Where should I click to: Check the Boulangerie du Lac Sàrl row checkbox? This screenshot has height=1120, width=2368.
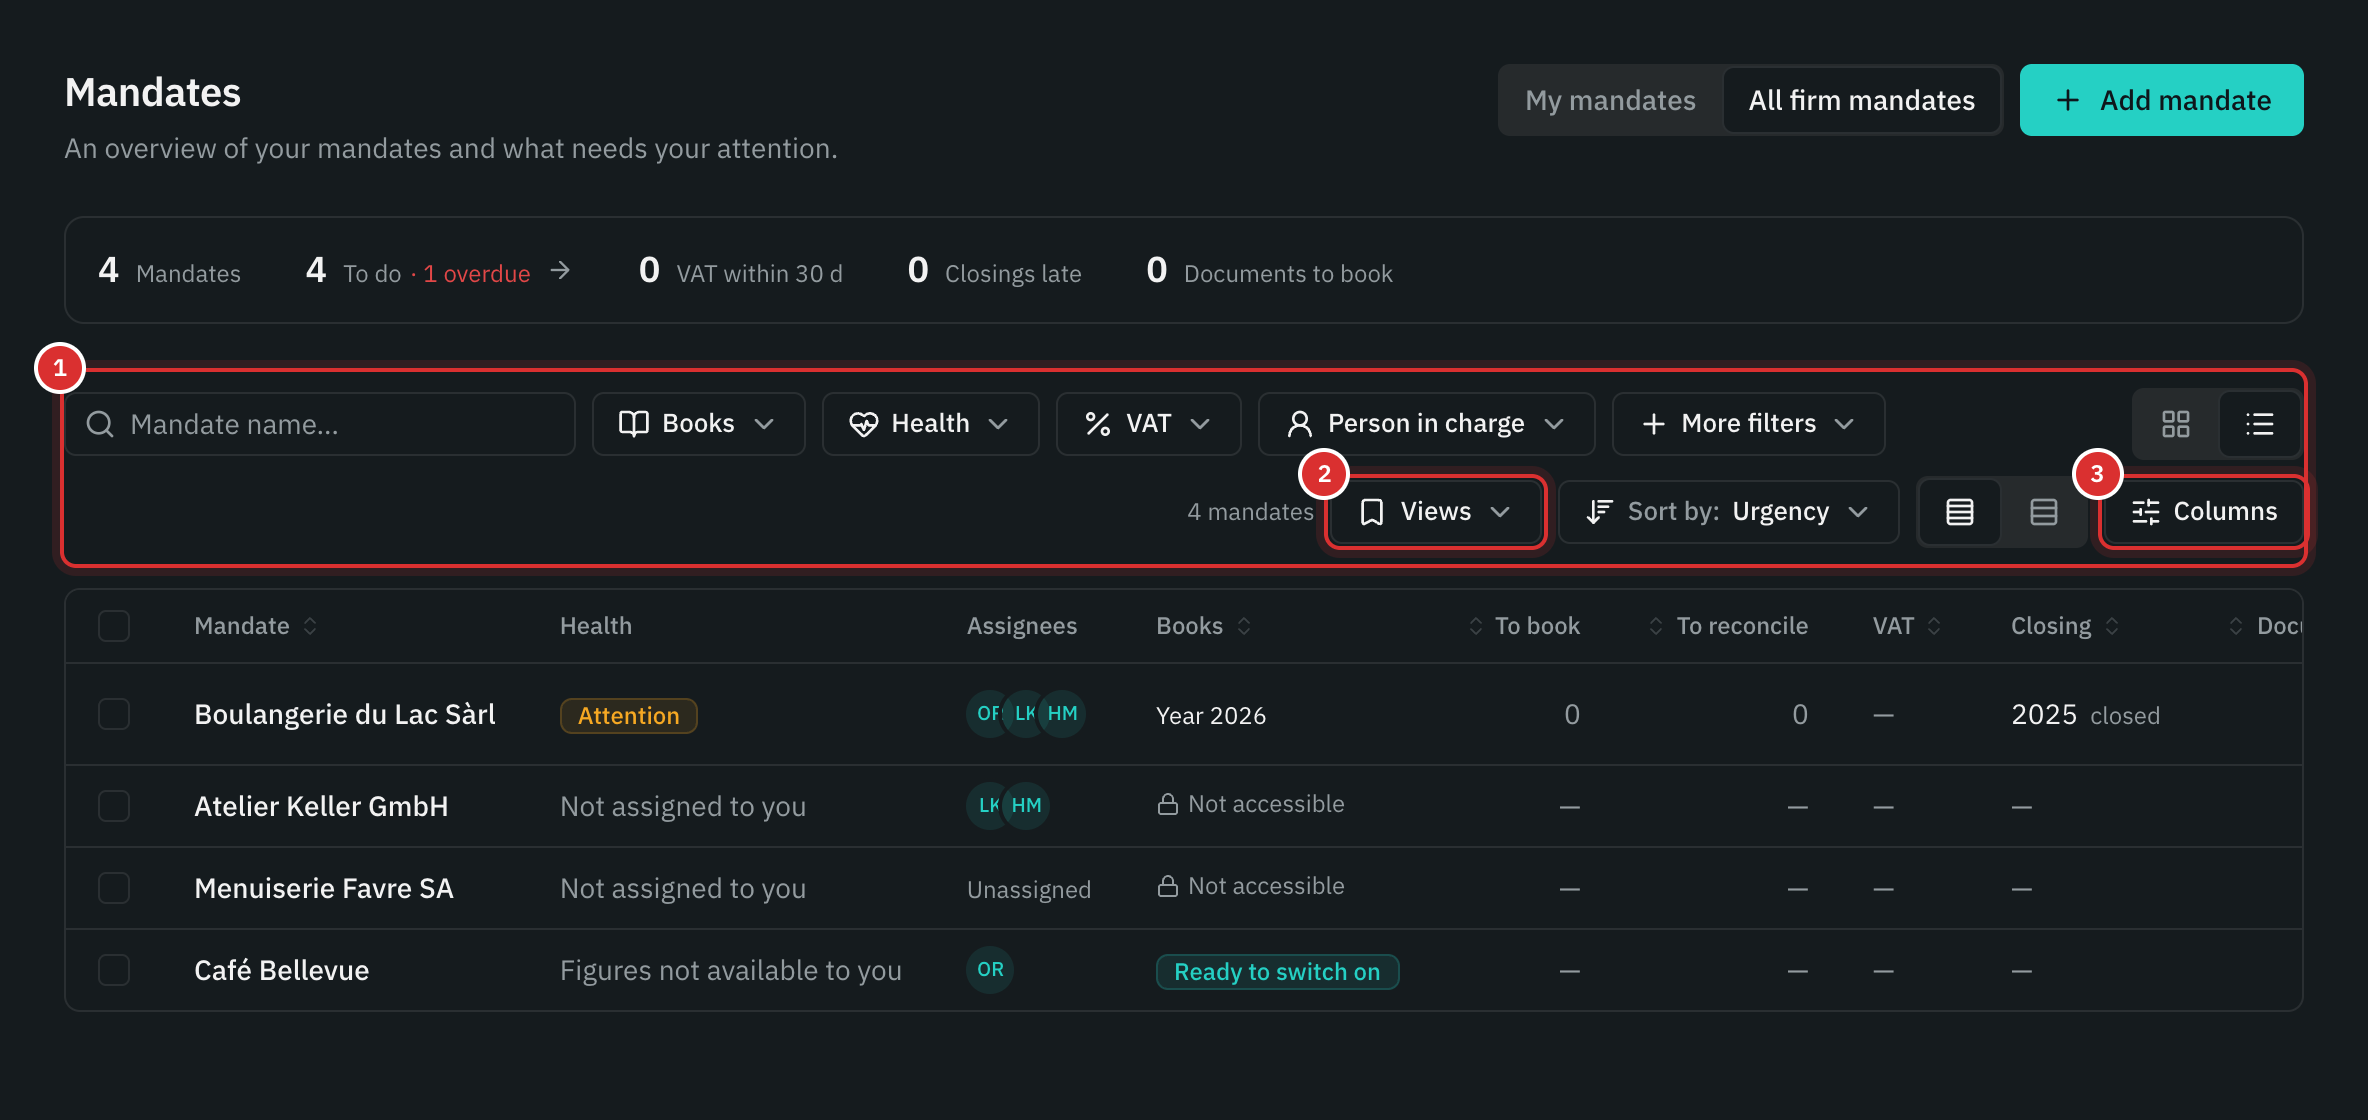[x=114, y=714]
